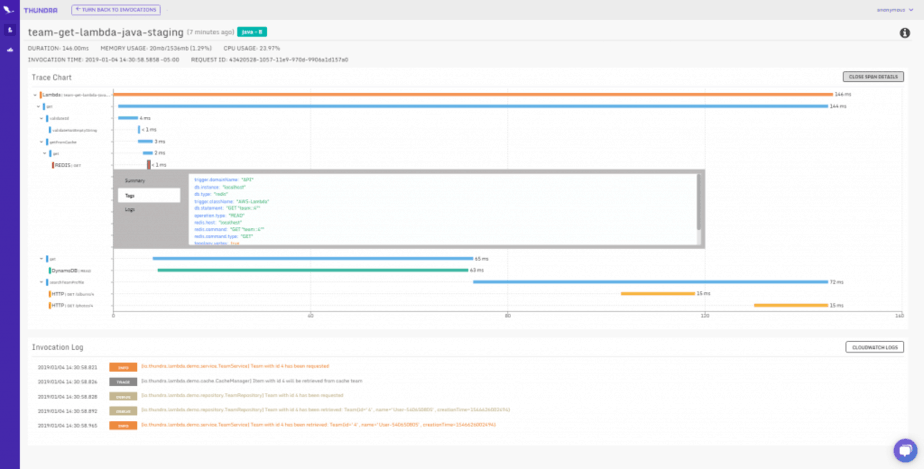The image size is (924, 469).
Task: Open the invocation info icon
Action: pyautogui.click(x=904, y=33)
